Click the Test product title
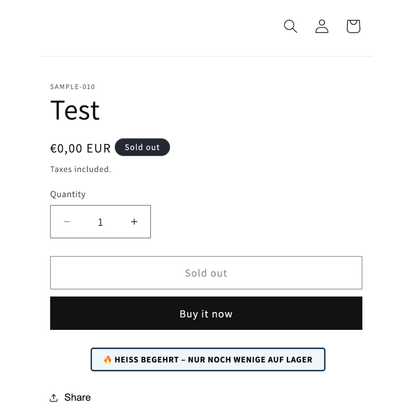 pos(75,110)
